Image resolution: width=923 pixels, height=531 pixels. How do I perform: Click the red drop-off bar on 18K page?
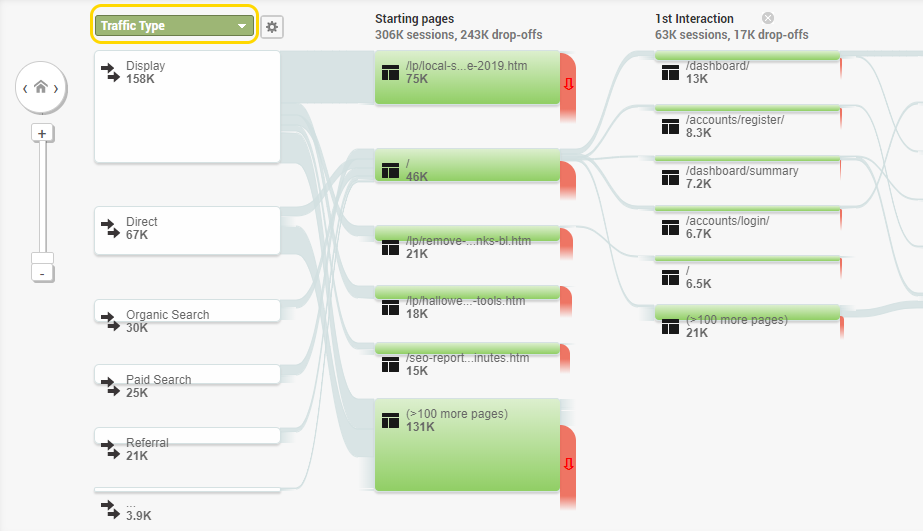(x=566, y=301)
